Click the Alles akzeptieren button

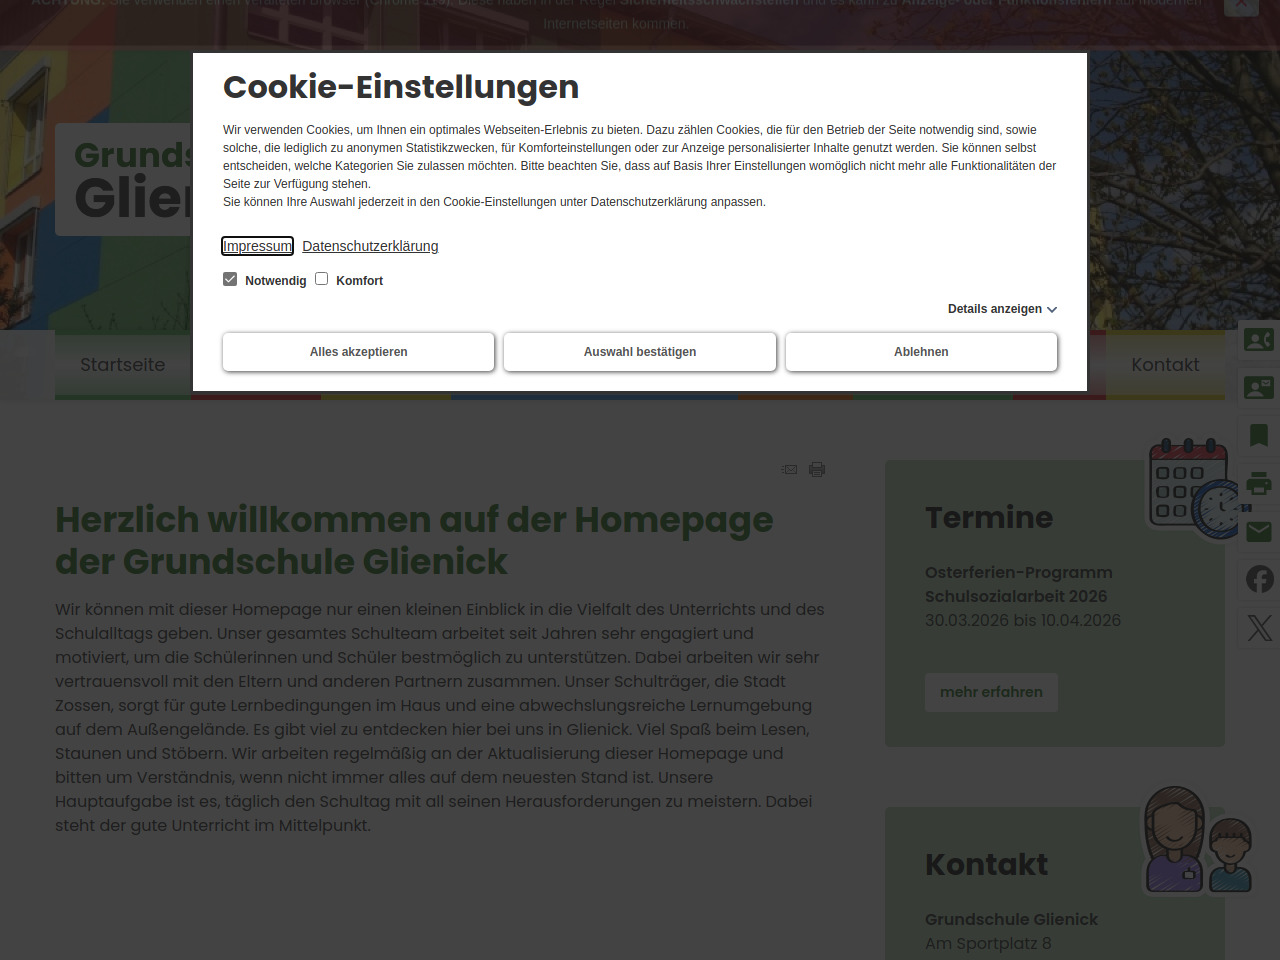[358, 352]
